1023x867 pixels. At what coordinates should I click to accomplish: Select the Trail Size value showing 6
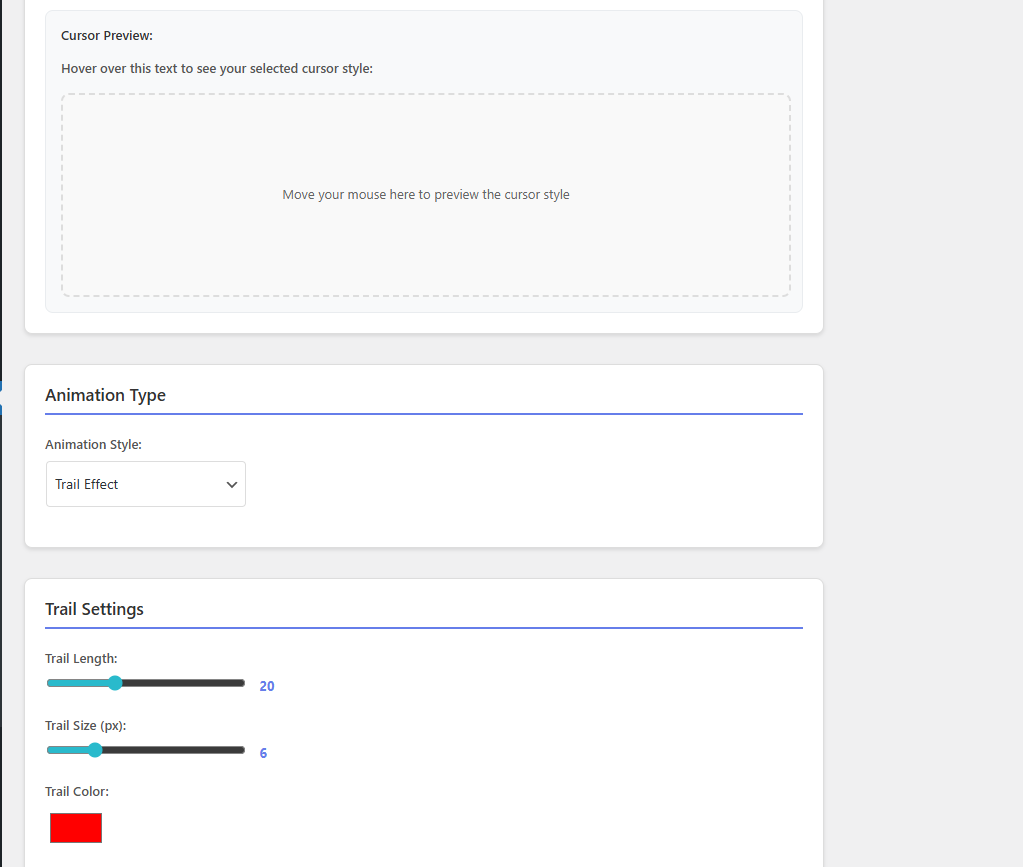pyautogui.click(x=263, y=752)
